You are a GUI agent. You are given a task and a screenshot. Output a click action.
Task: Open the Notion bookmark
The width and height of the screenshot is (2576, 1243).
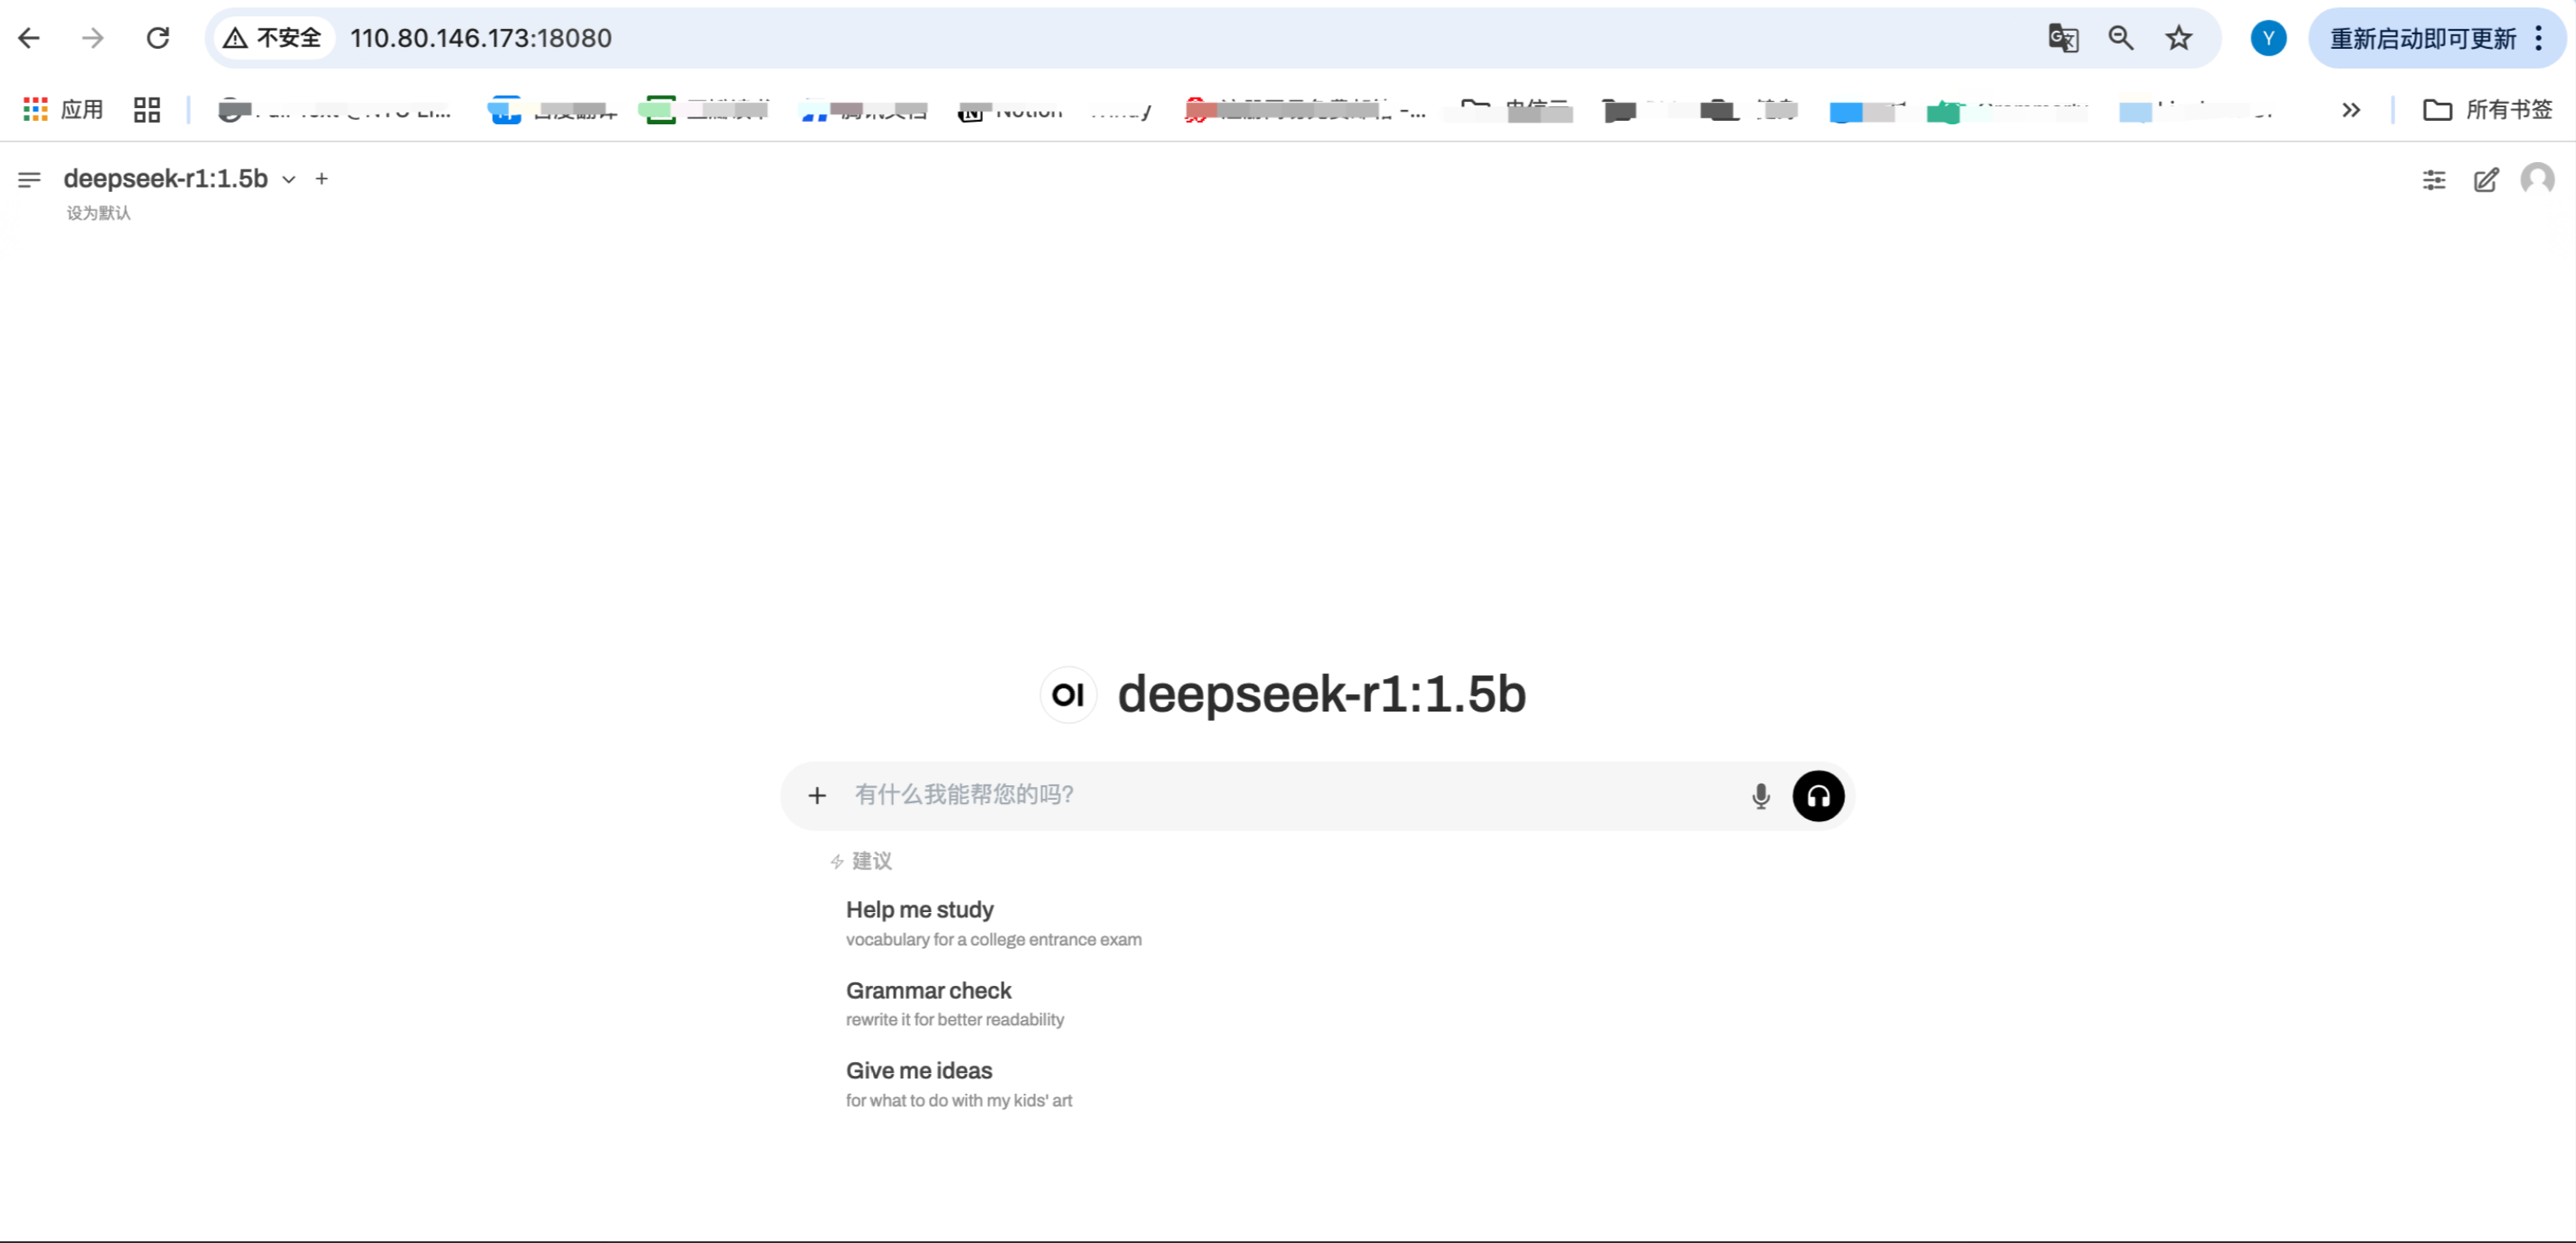(x=1010, y=109)
